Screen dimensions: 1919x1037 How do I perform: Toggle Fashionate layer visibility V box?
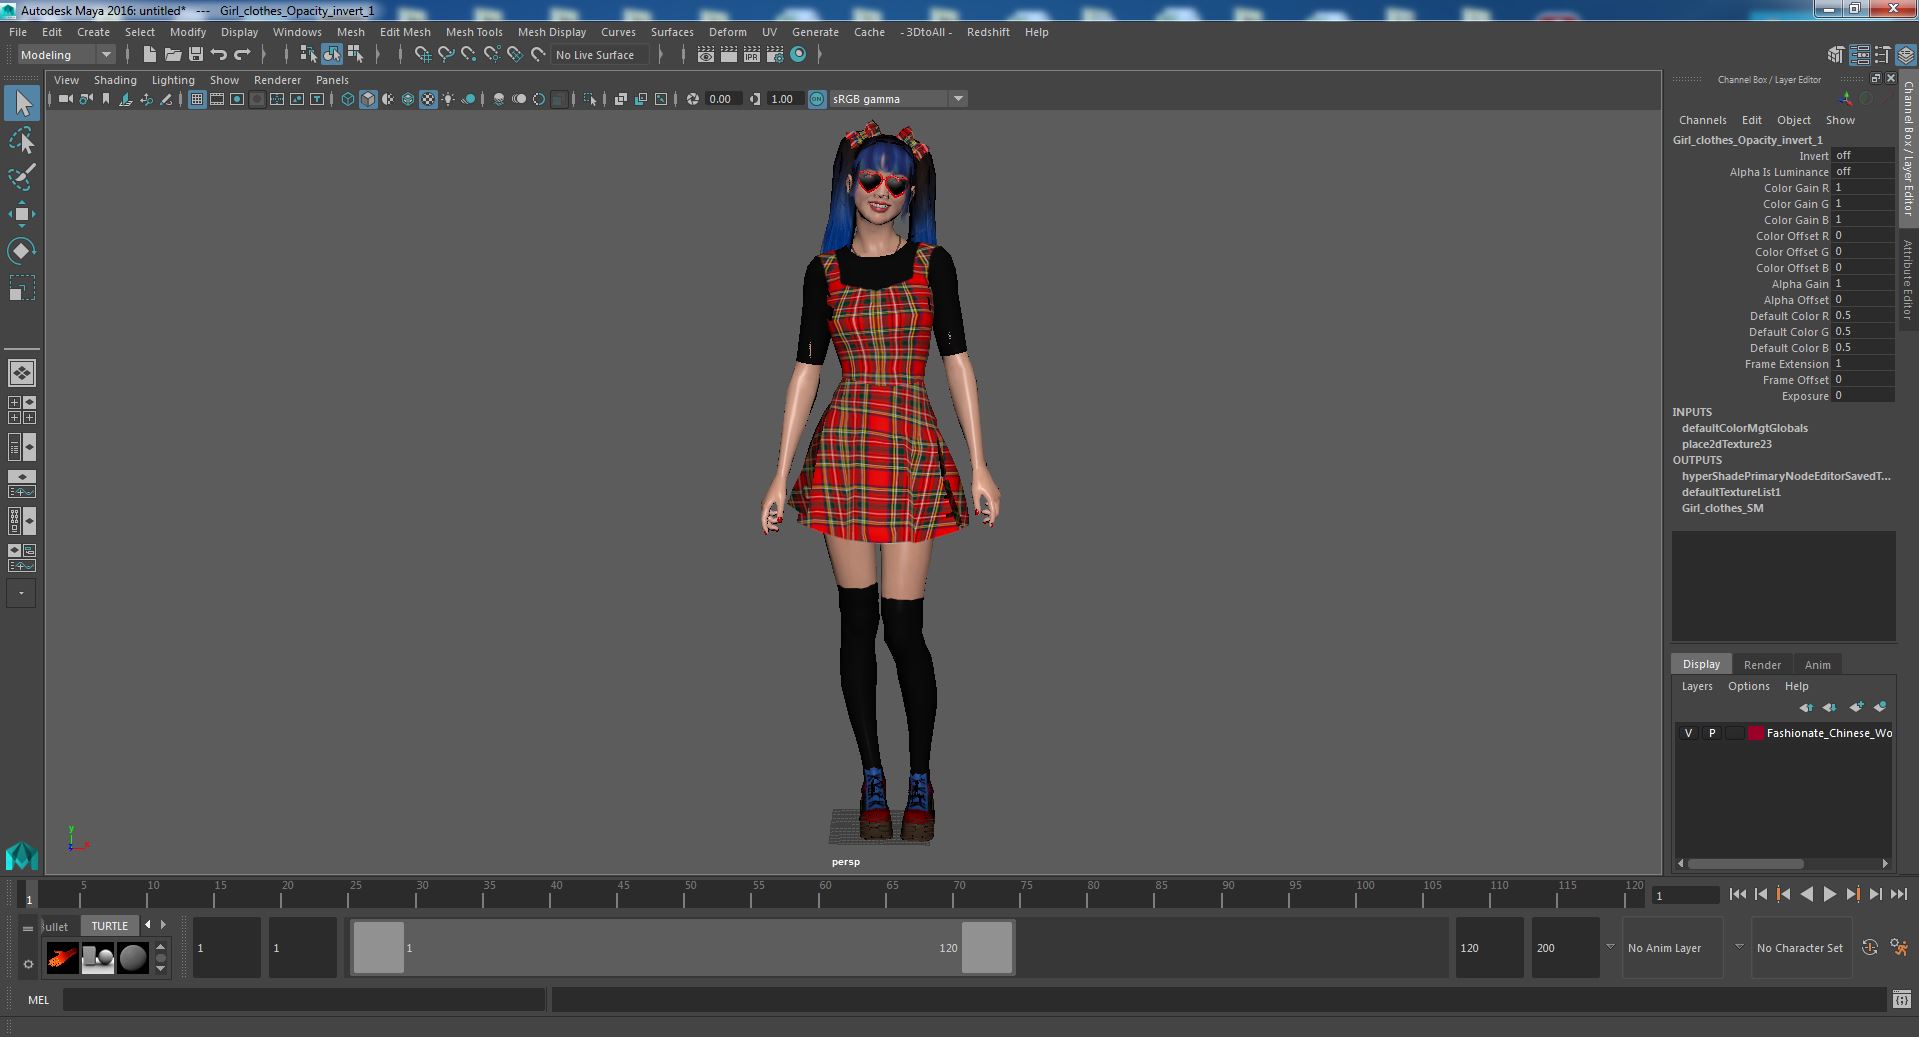[1688, 733]
